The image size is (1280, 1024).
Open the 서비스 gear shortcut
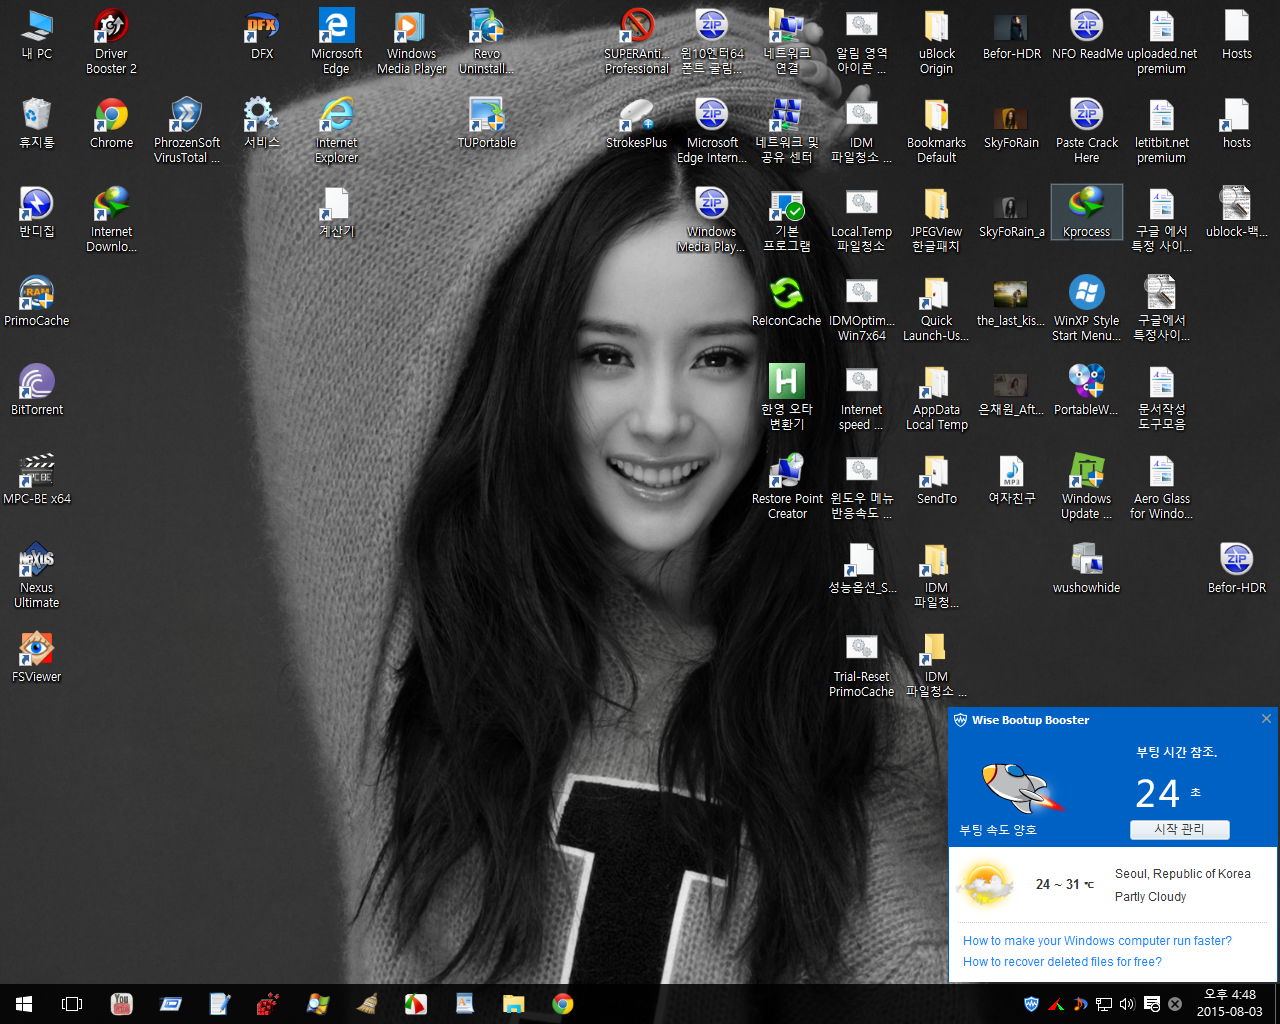262,124
